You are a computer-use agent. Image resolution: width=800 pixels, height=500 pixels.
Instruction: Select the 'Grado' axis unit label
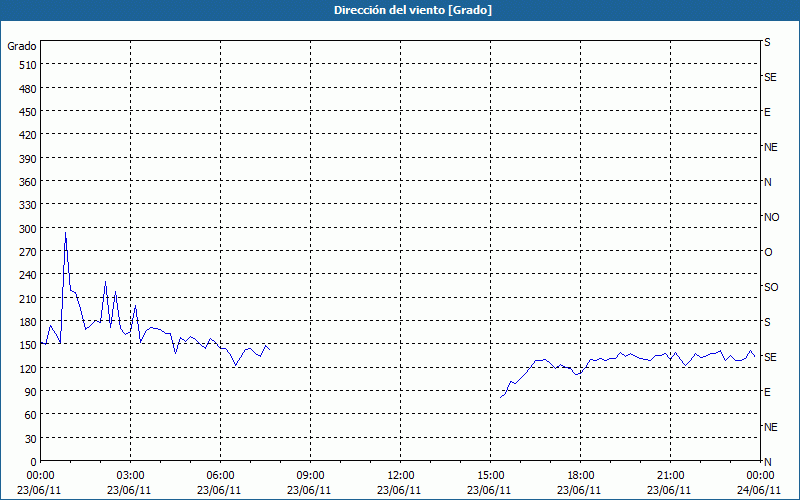coord(22,46)
